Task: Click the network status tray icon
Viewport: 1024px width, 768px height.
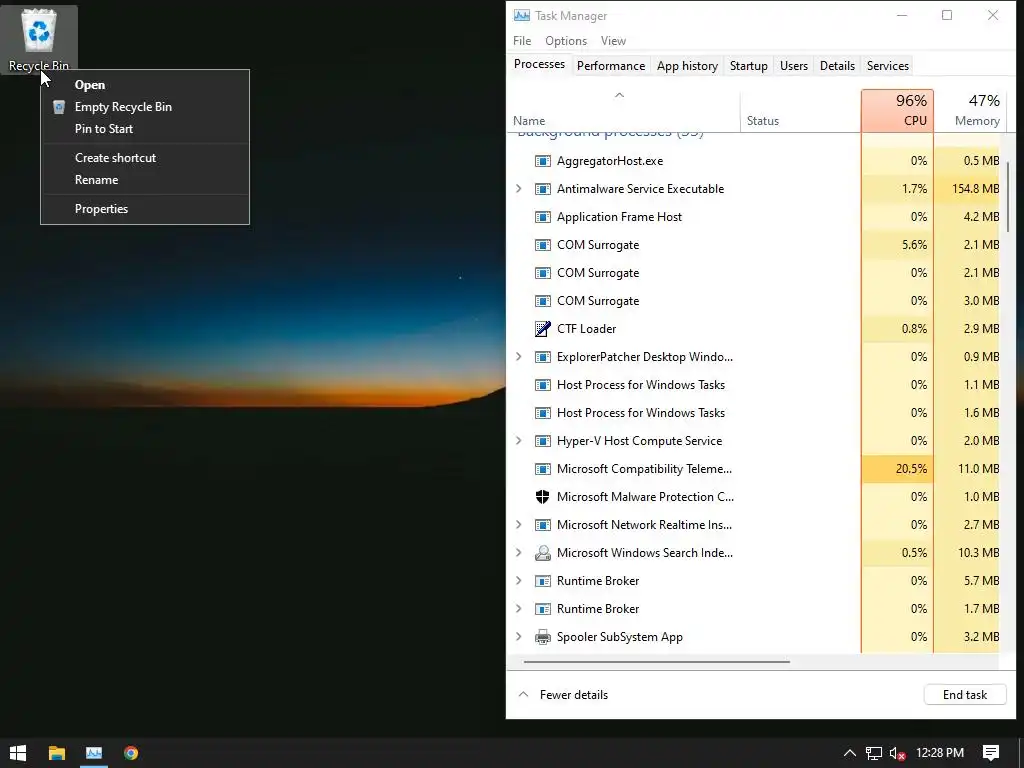Action: [874, 753]
